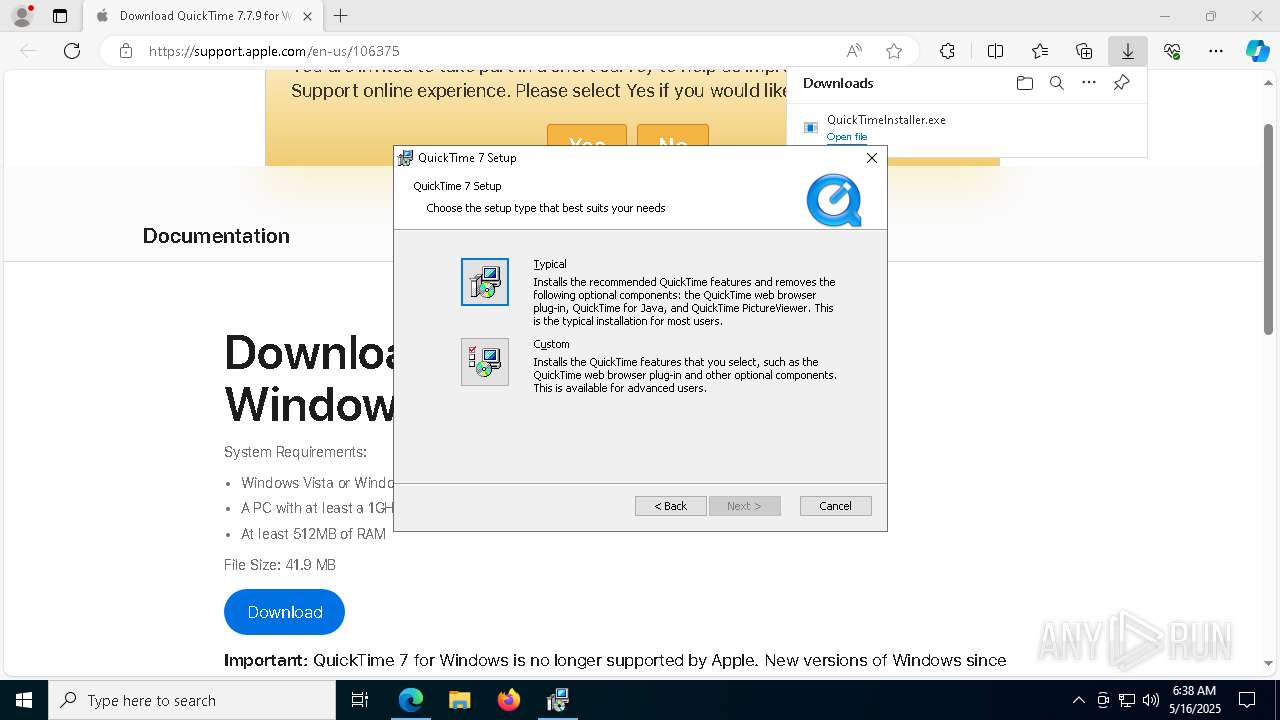The height and width of the screenshot is (720, 1280).
Task: Click the blue Download button on page
Action: [285, 612]
